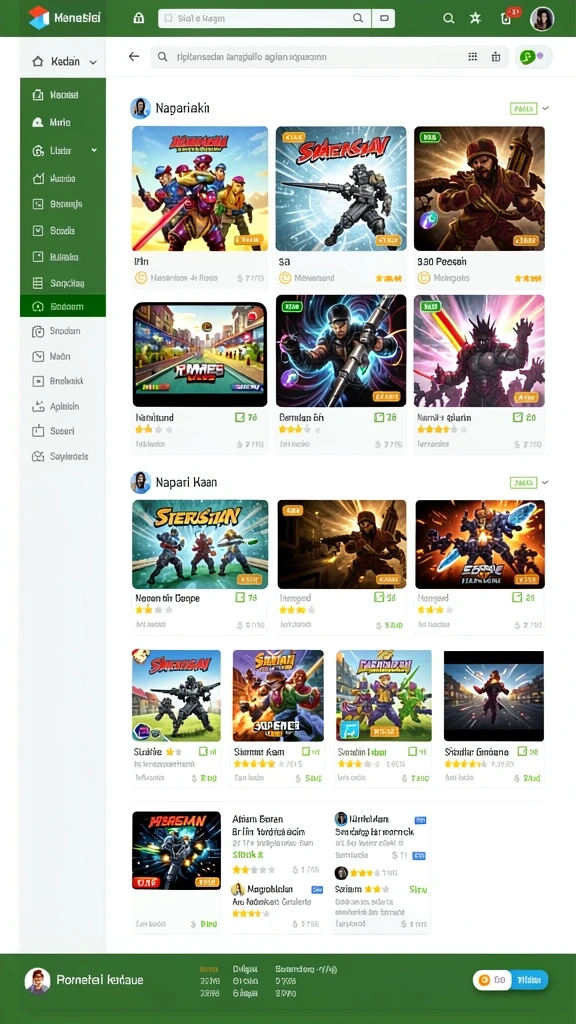Tick the green checkbox on the Nantund card
Screen dimensions: 576x1024
(x=240, y=417)
